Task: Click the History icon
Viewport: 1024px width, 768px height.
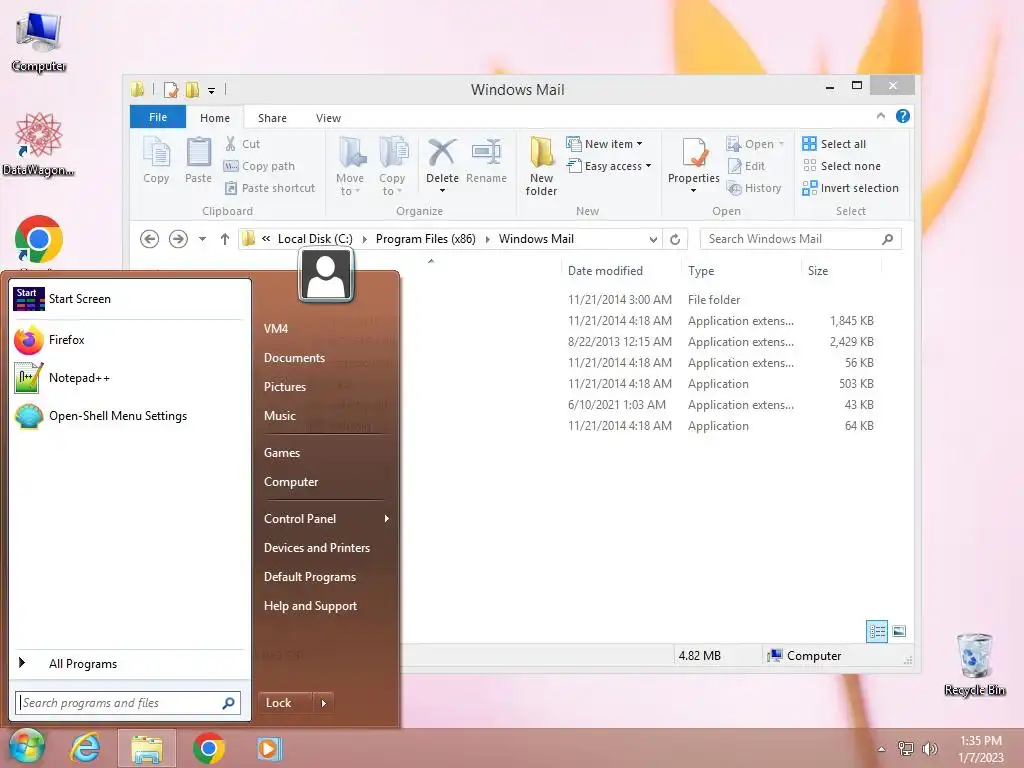Action: pyautogui.click(x=735, y=188)
